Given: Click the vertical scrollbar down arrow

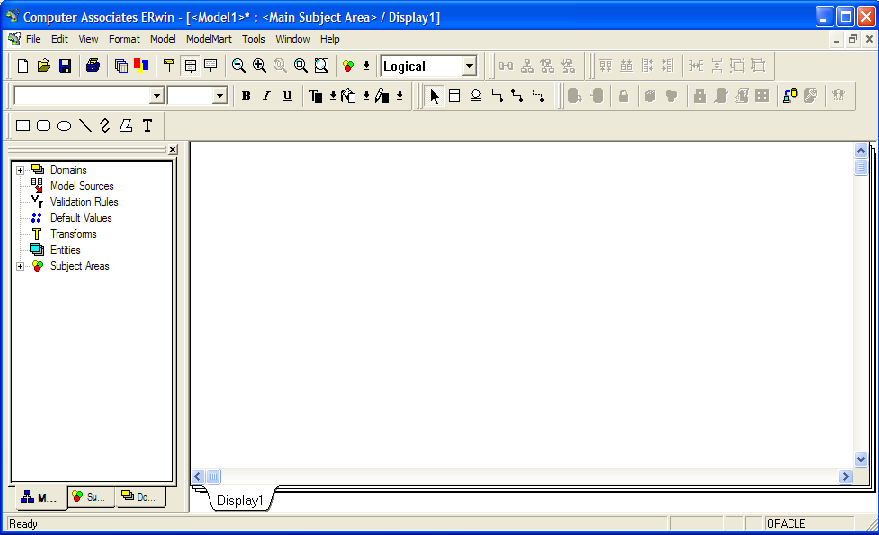Looking at the screenshot, I should [861, 459].
